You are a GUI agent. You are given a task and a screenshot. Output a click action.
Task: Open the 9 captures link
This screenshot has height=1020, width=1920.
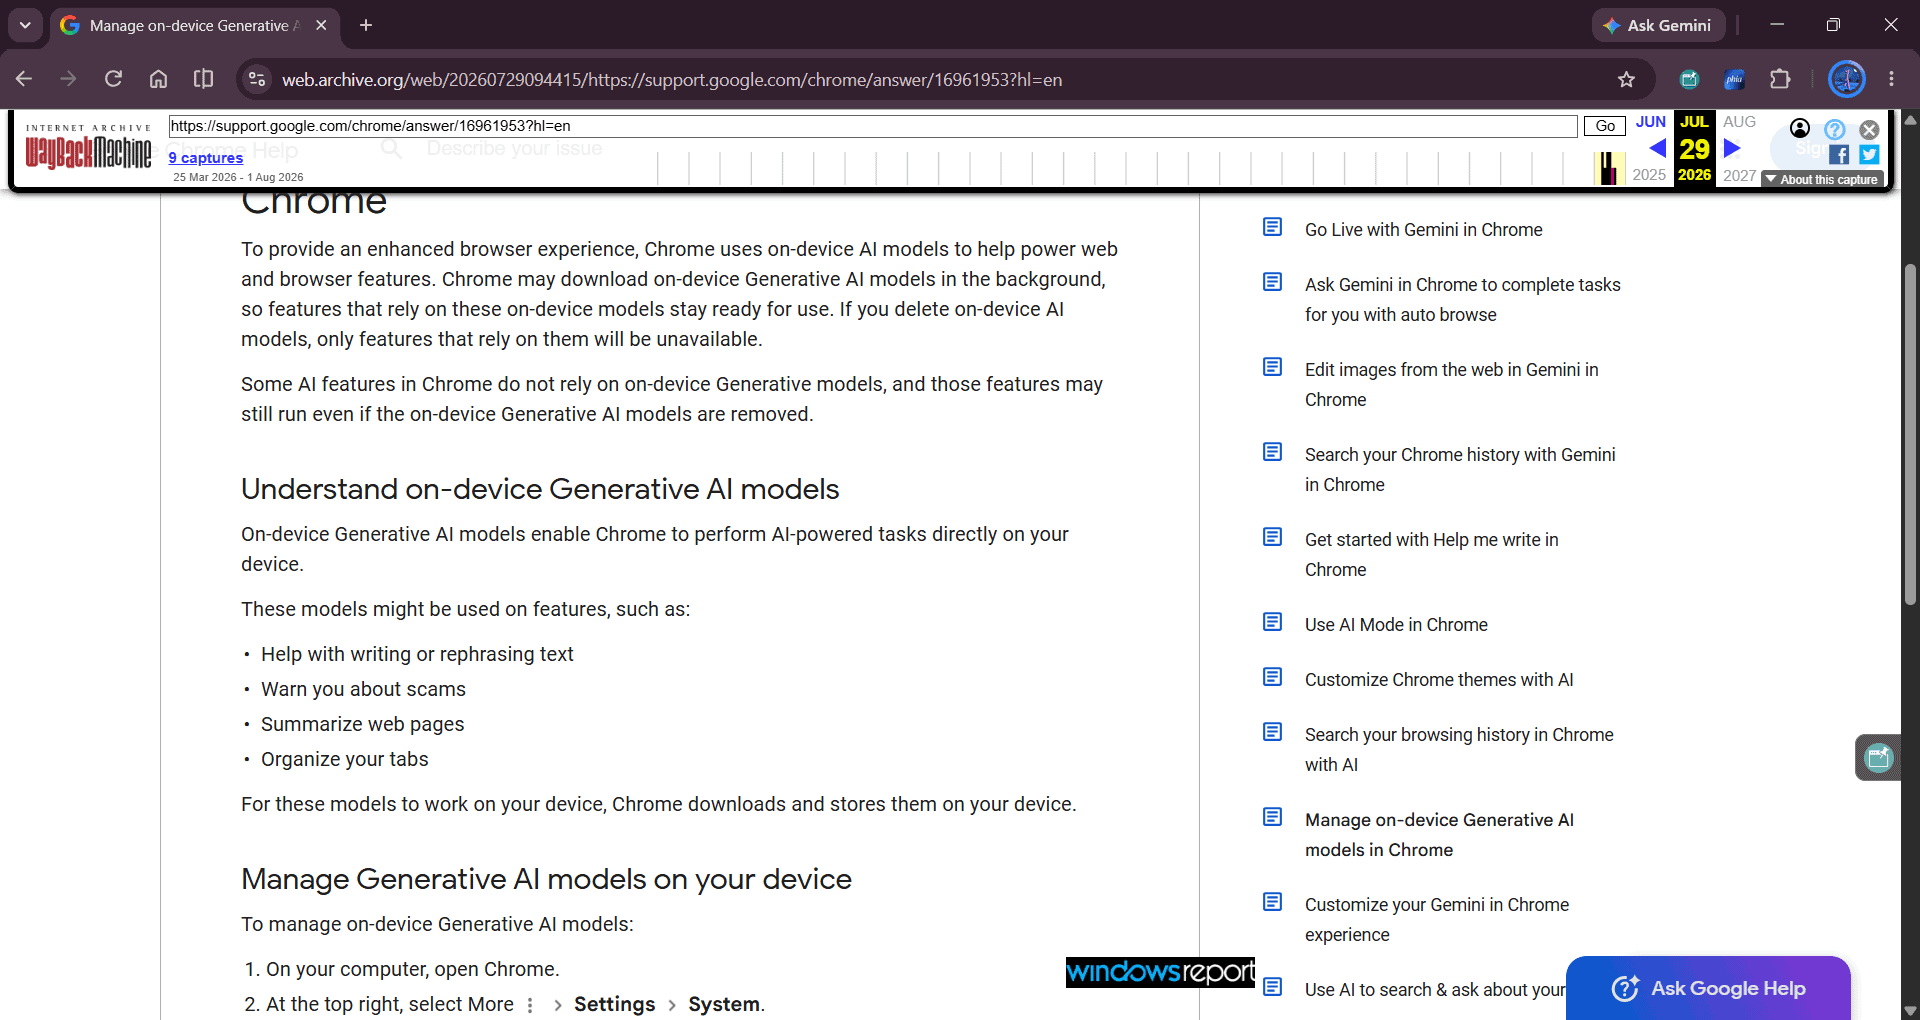[206, 157]
